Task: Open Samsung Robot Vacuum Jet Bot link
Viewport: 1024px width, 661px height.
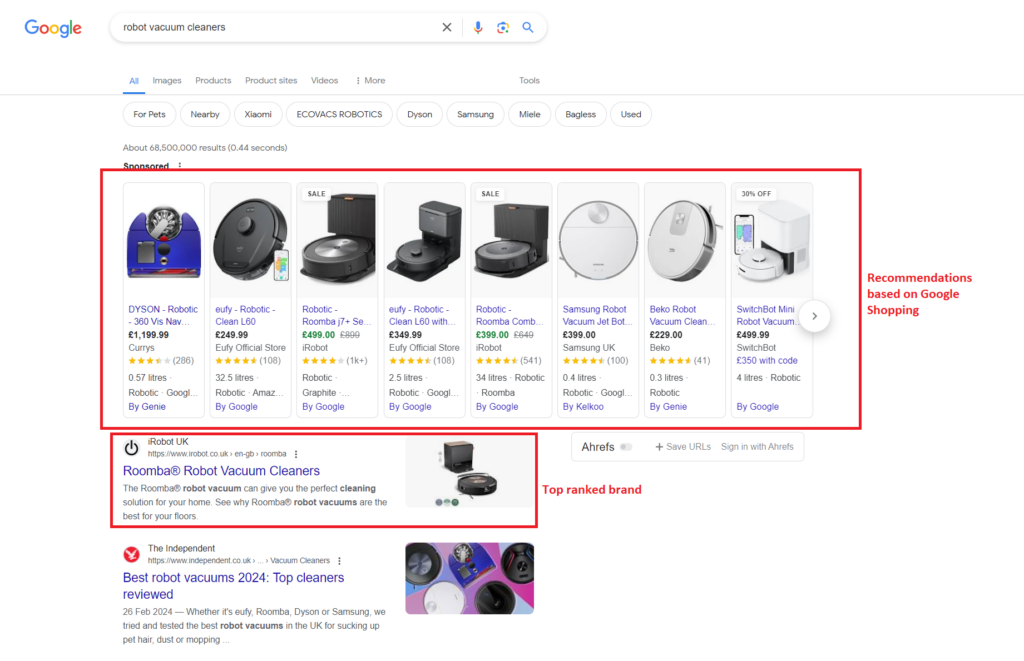Action: (598, 315)
